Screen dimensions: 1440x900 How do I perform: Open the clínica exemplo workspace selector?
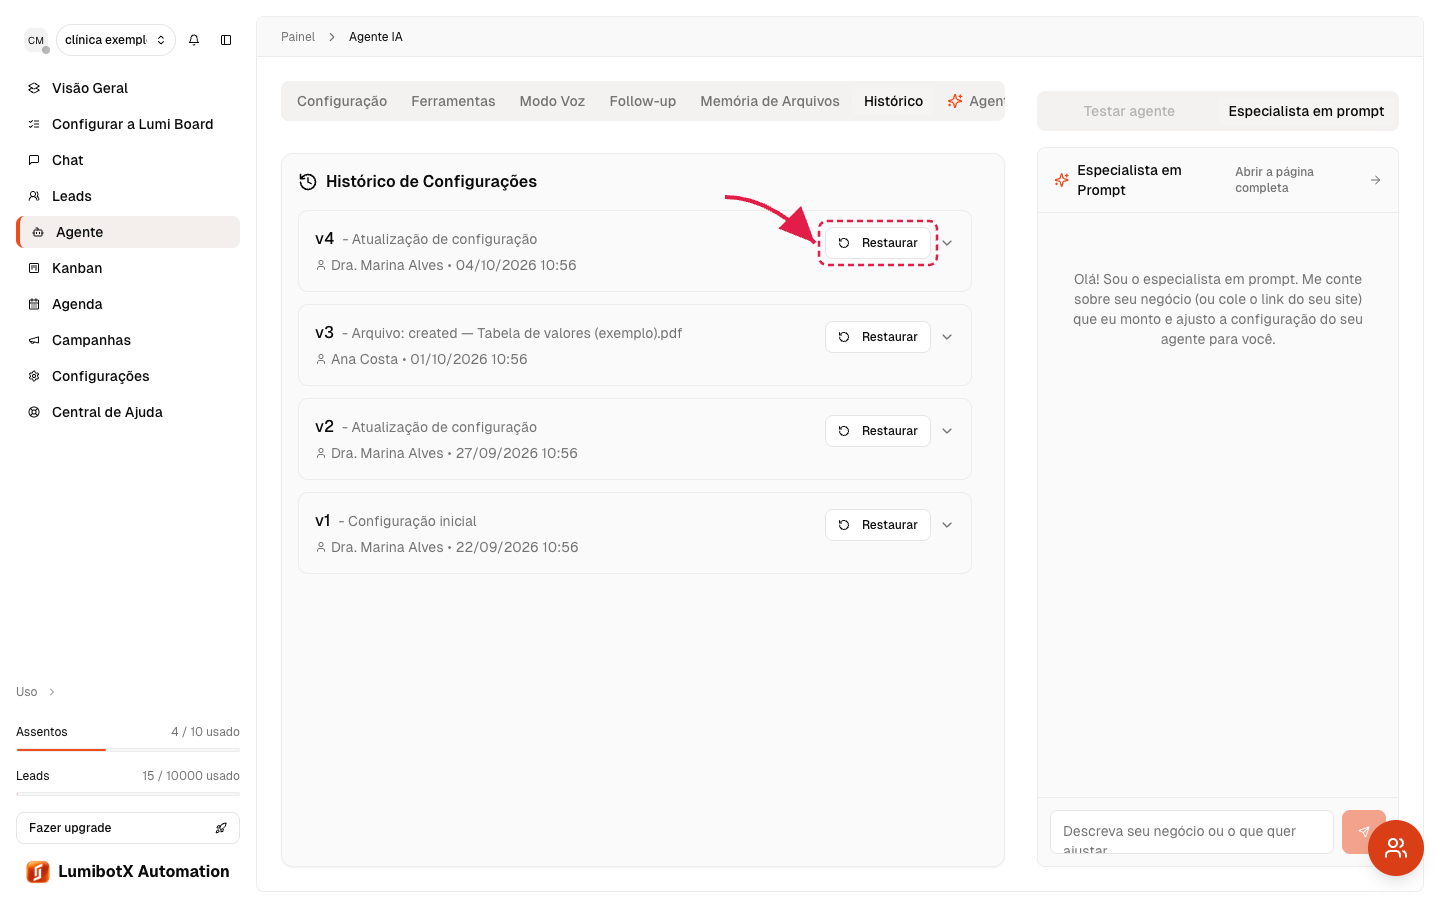pos(116,40)
